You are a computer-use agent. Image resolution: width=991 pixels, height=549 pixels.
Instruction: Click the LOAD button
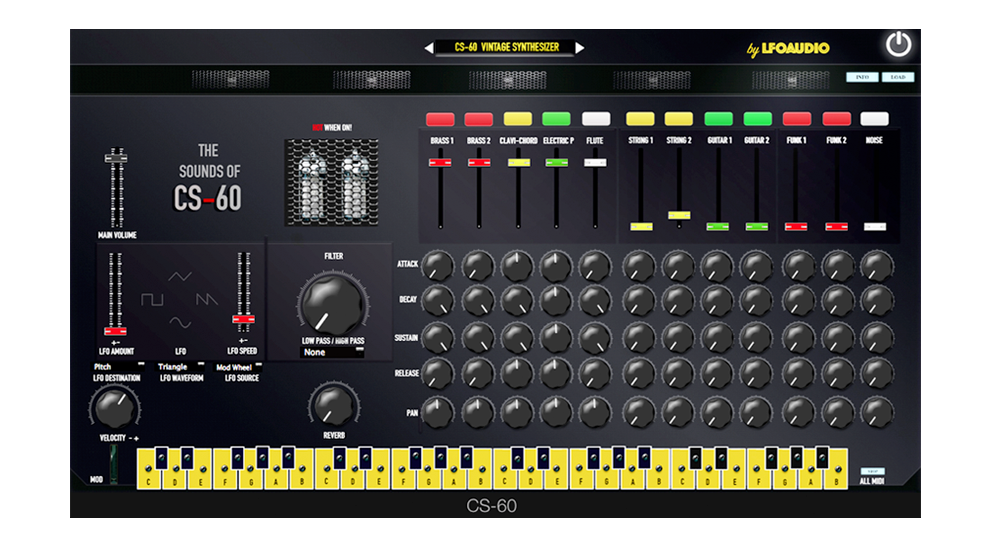(898, 77)
